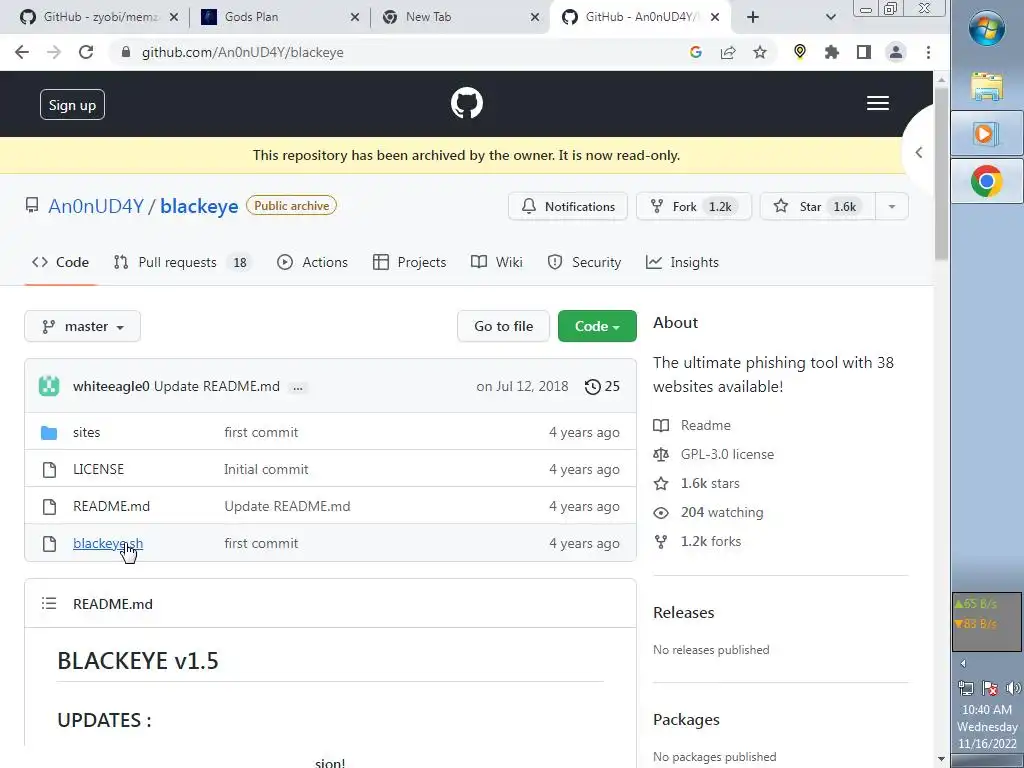Click the Notifications button
The width and height of the screenshot is (1024, 768).
click(x=568, y=206)
